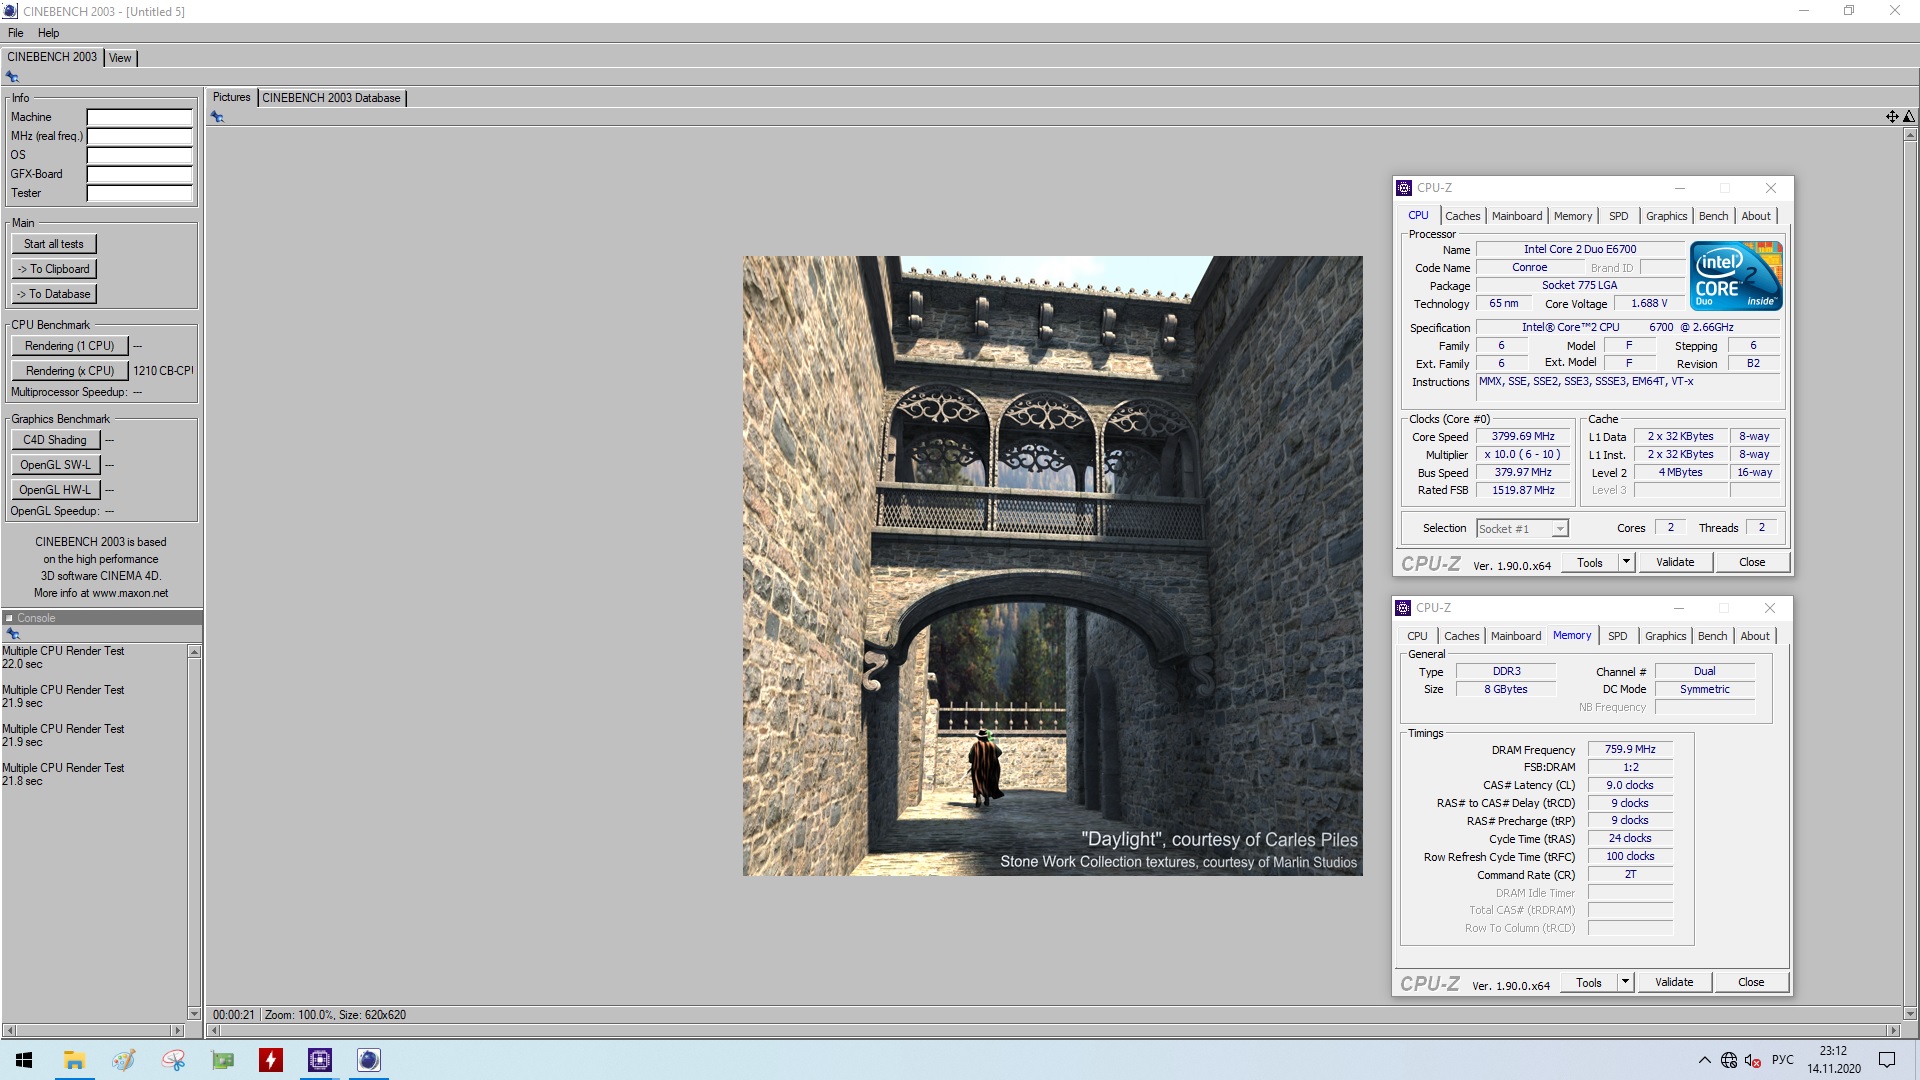Open SPD tab in upper CPU-Z
Image resolution: width=1920 pixels, height=1080 pixels.
1619,216
